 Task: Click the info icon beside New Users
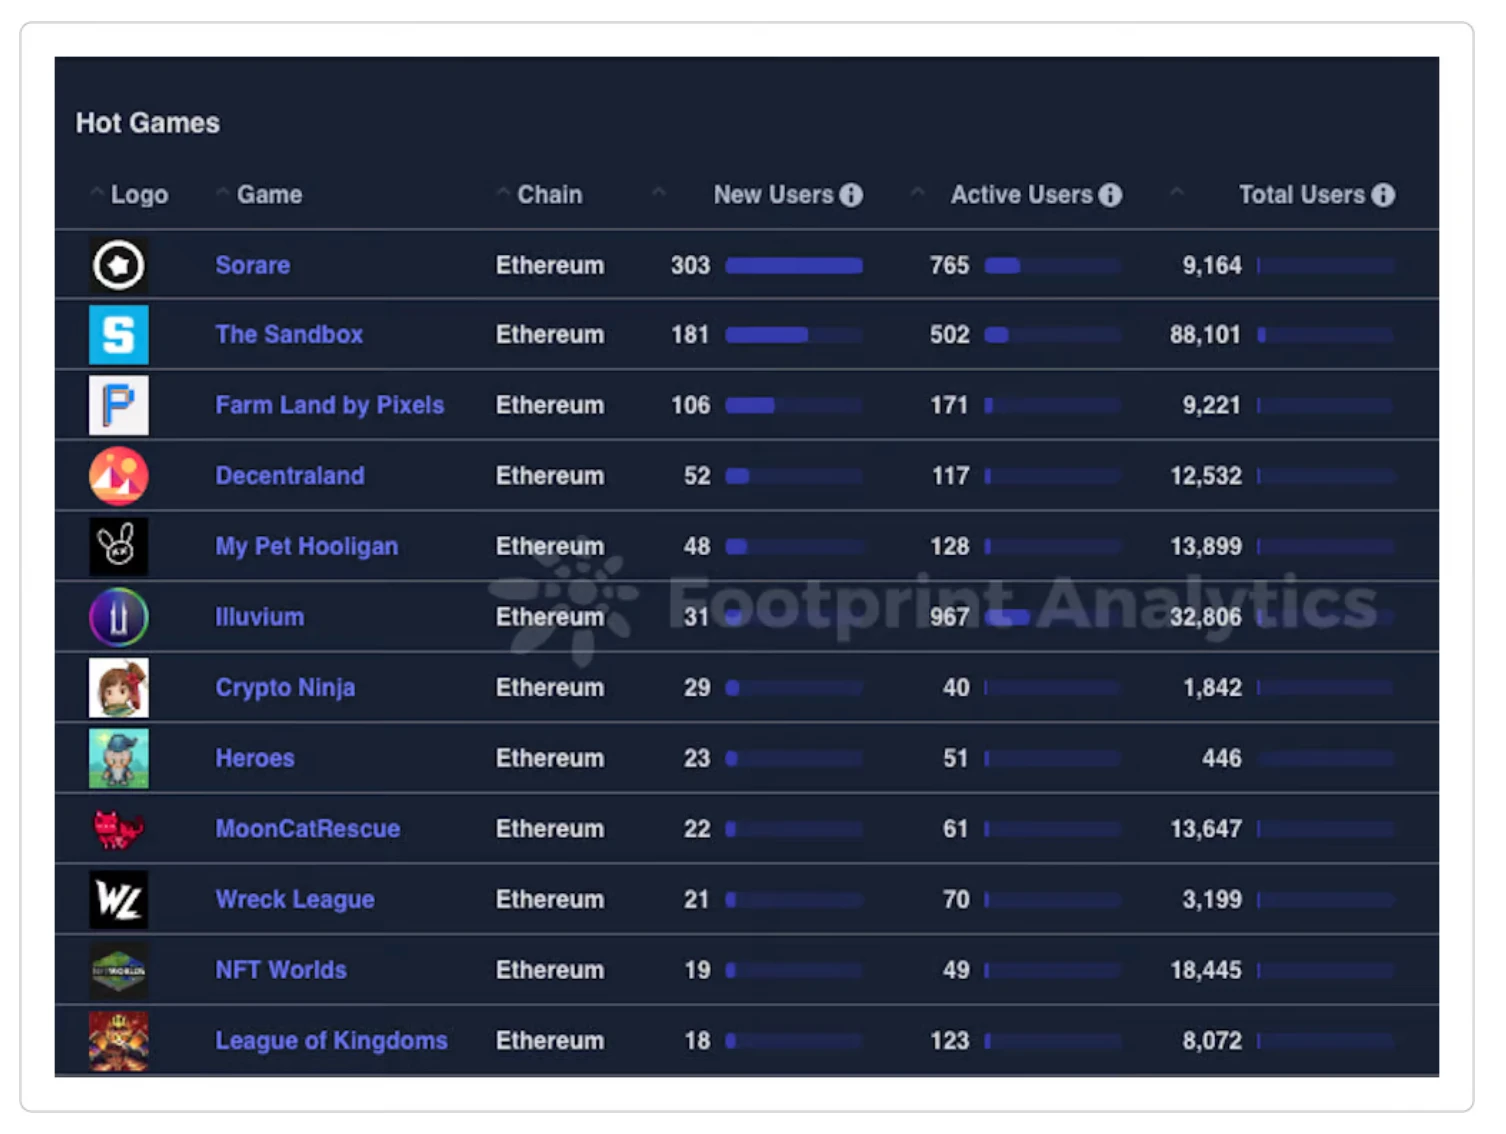coord(851,195)
